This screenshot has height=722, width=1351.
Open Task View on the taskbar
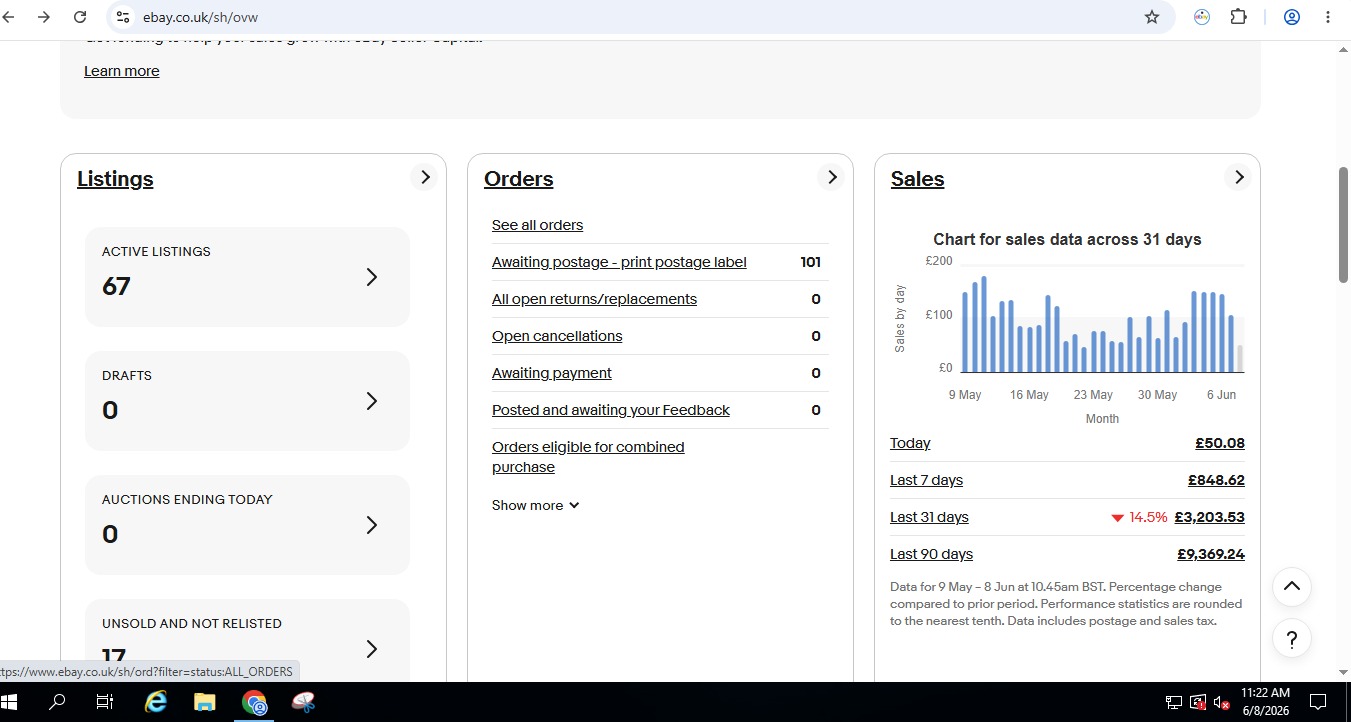pos(105,702)
